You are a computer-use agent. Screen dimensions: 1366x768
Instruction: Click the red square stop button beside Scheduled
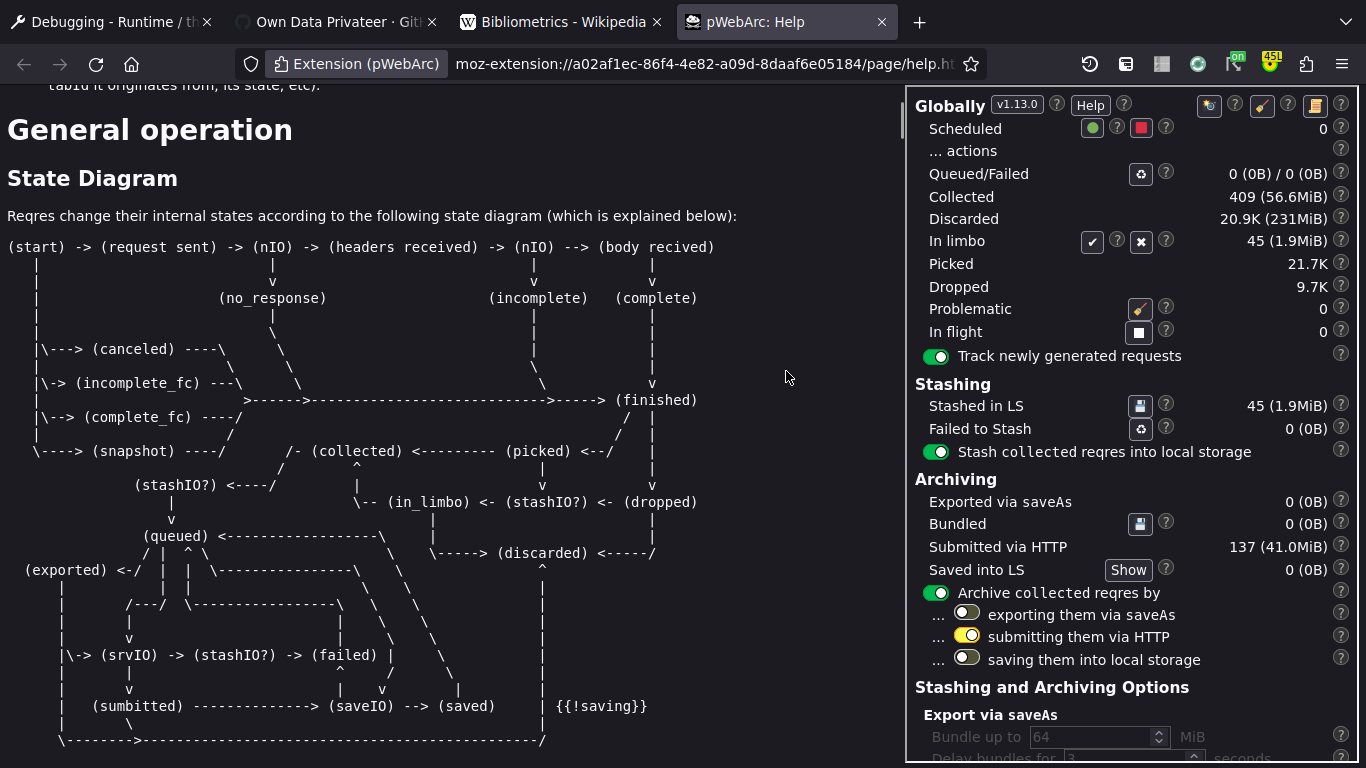point(1141,128)
